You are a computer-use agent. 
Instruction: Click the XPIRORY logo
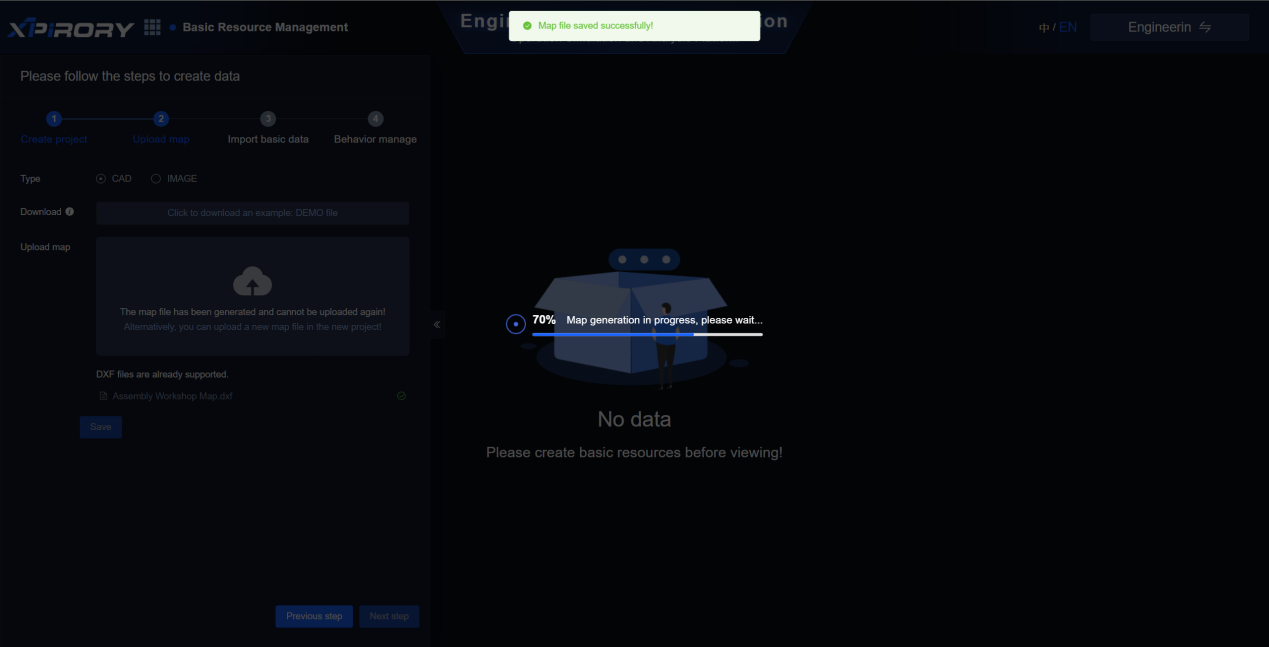coord(71,28)
